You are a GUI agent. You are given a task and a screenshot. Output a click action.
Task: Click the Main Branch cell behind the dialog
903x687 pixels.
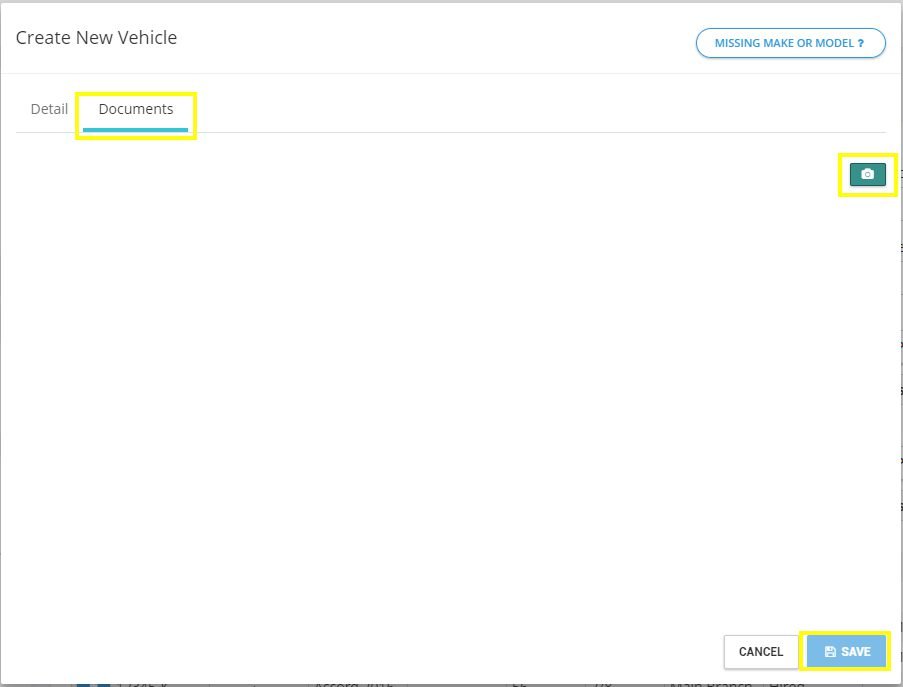(711, 684)
